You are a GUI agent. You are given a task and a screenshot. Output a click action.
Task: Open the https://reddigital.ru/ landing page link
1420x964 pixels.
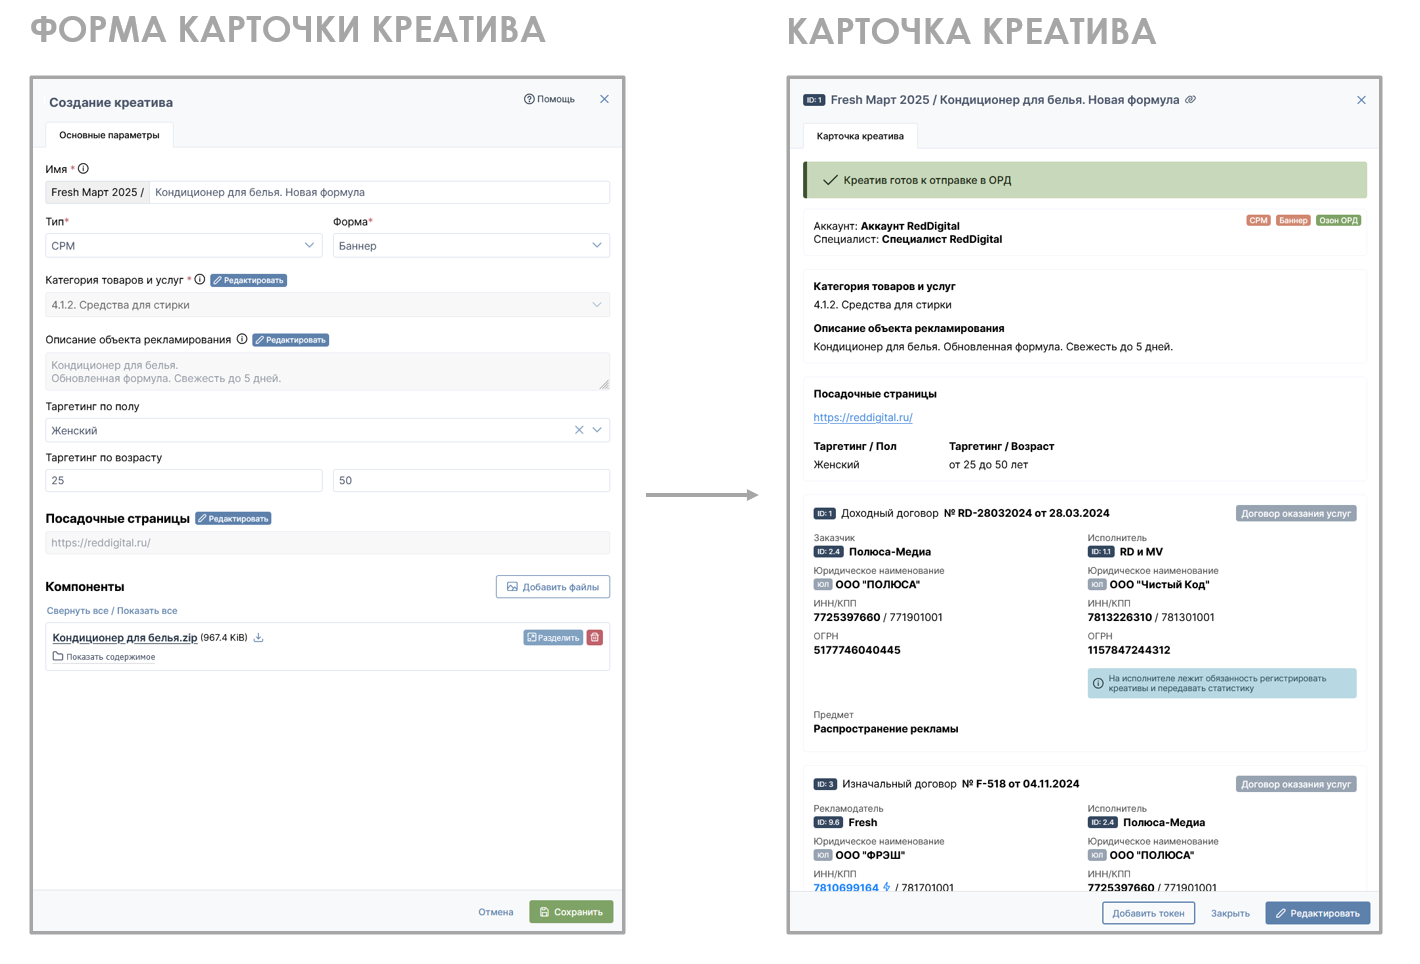862,418
